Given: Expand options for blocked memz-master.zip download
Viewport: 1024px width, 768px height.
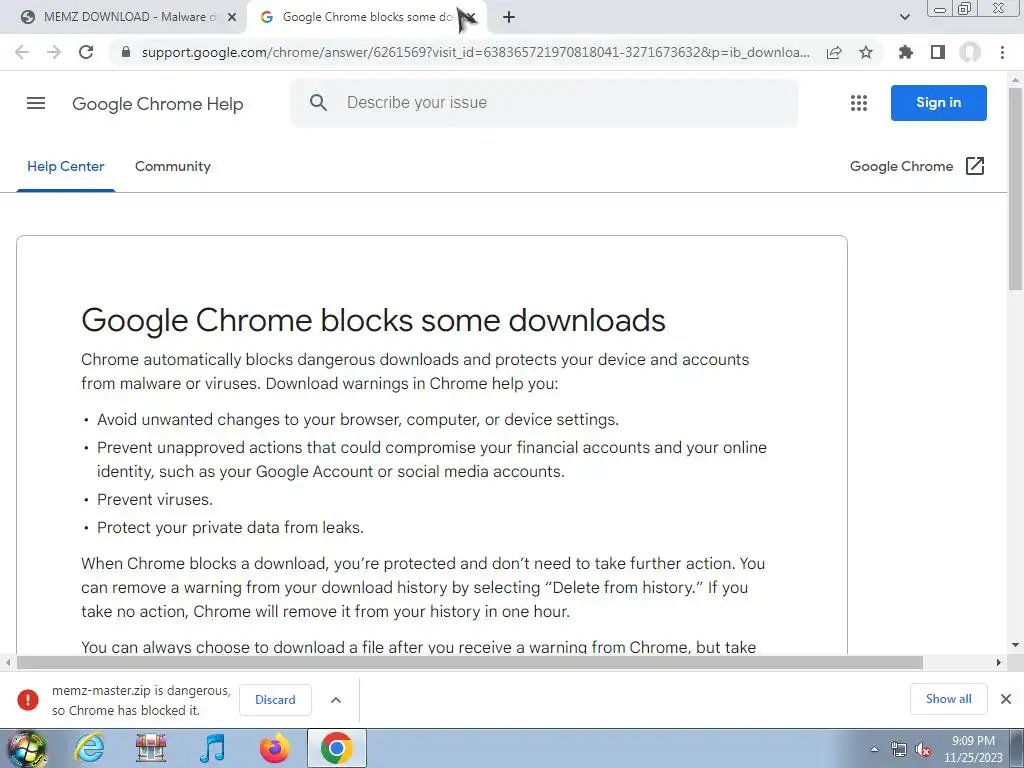Looking at the screenshot, I should (336, 699).
